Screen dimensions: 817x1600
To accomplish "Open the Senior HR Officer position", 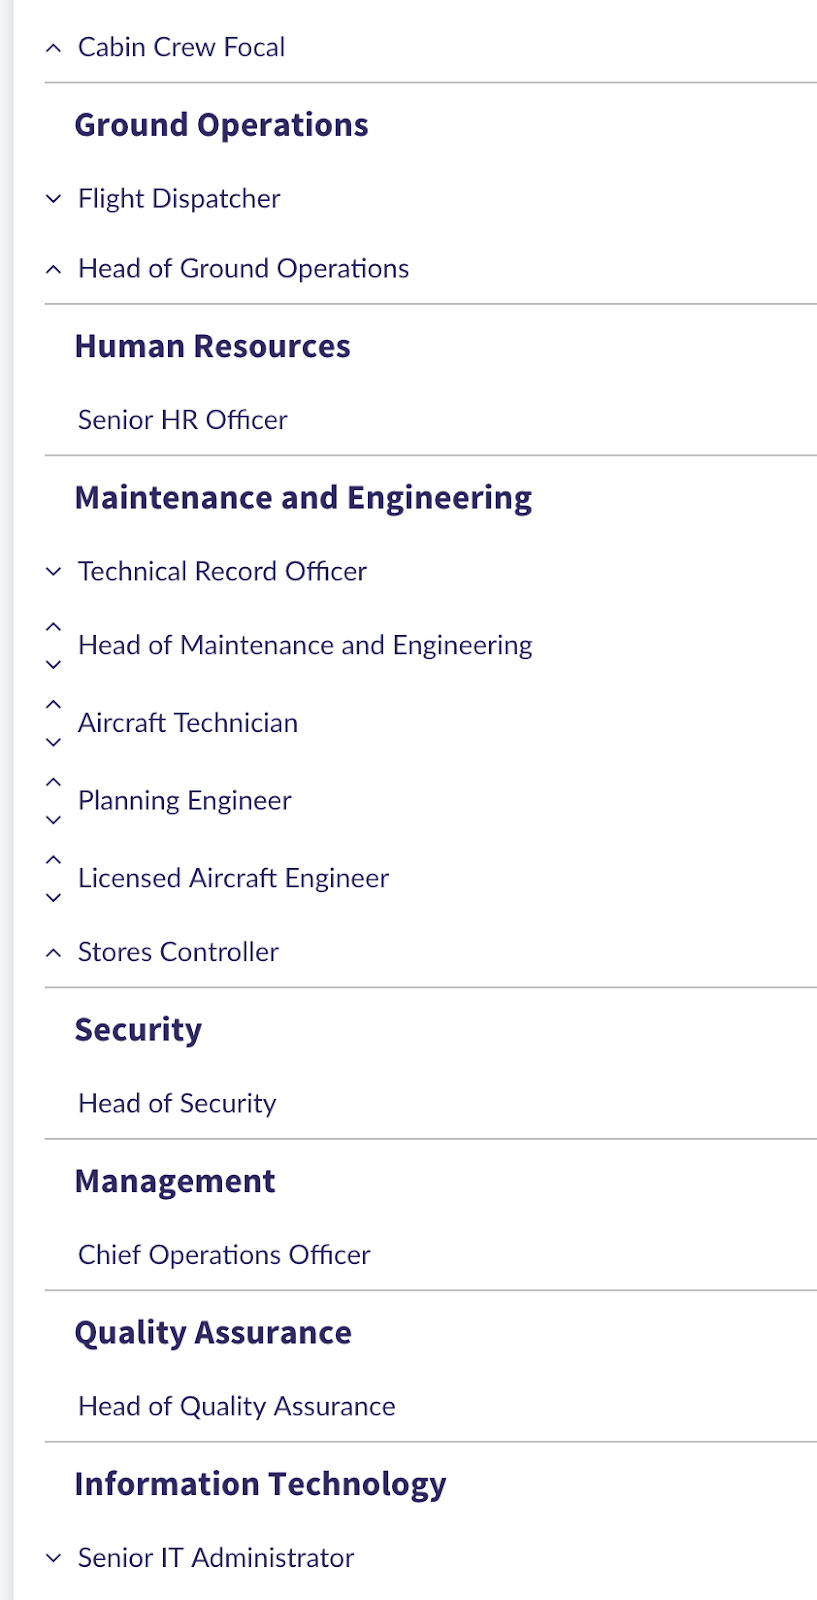I will tap(183, 420).
